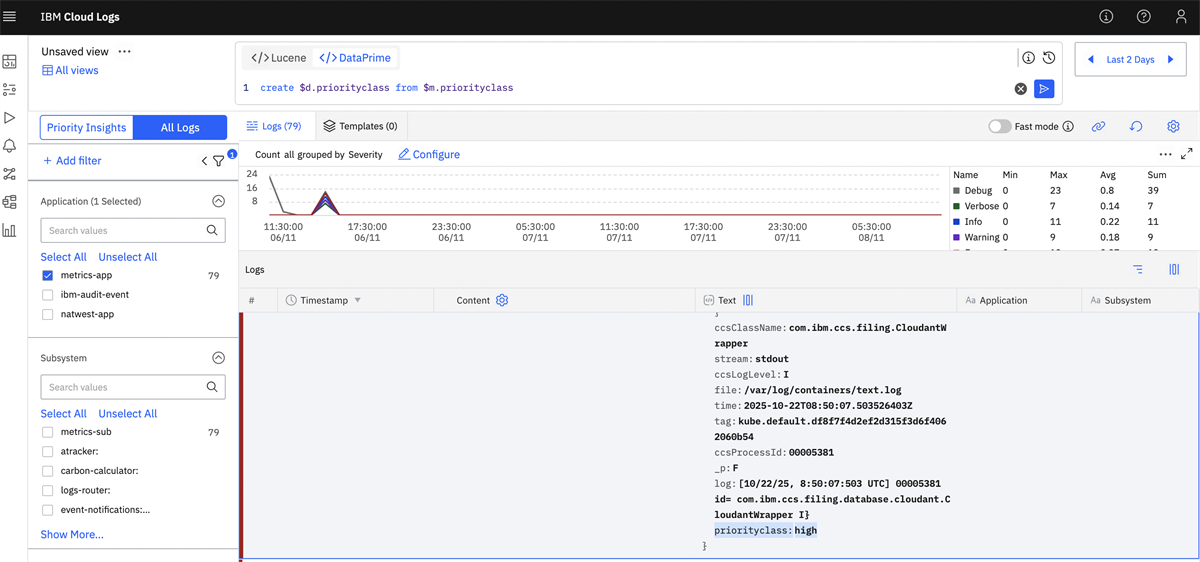
Task: Open query history clock icon
Action: pos(1049,58)
